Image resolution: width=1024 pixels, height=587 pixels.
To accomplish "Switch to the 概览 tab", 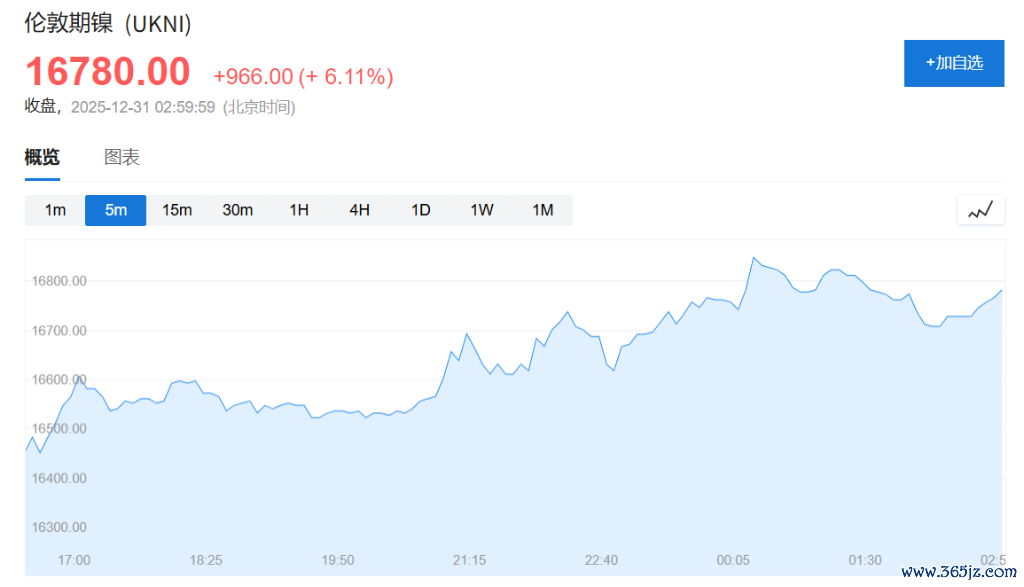I will tap(42, 157).
